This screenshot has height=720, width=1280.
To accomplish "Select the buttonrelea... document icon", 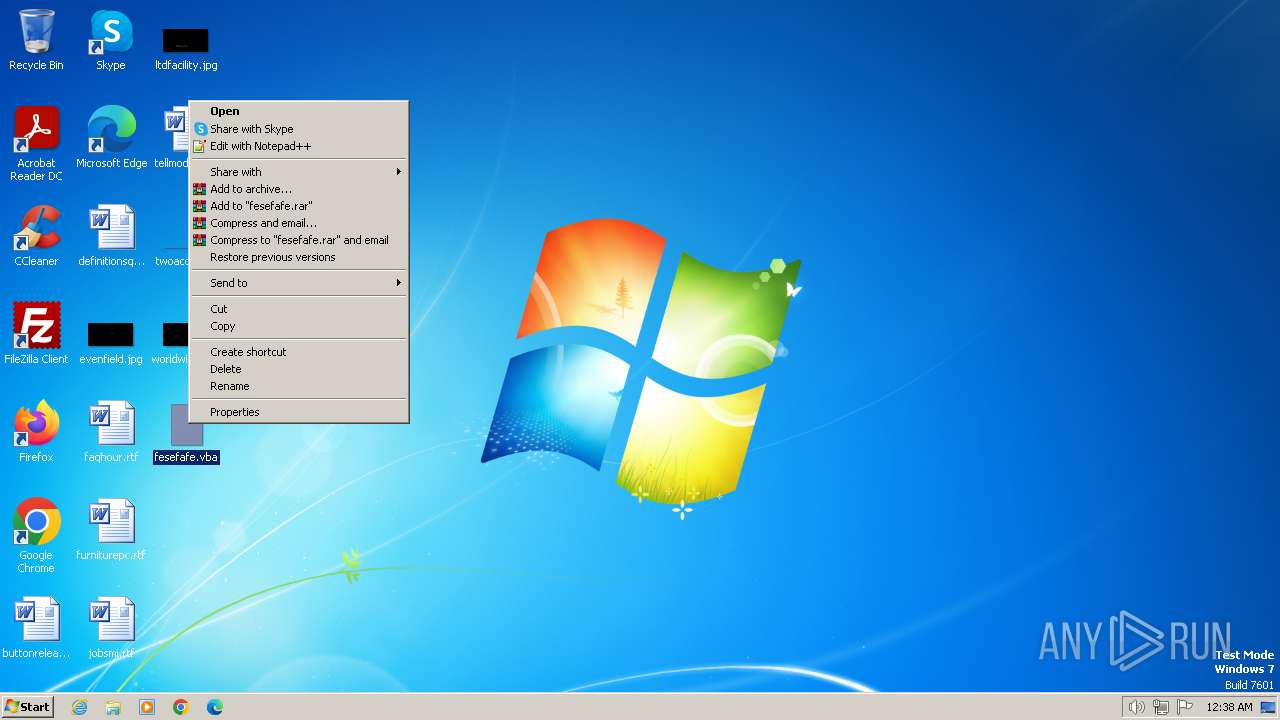I will click(36, 628).
